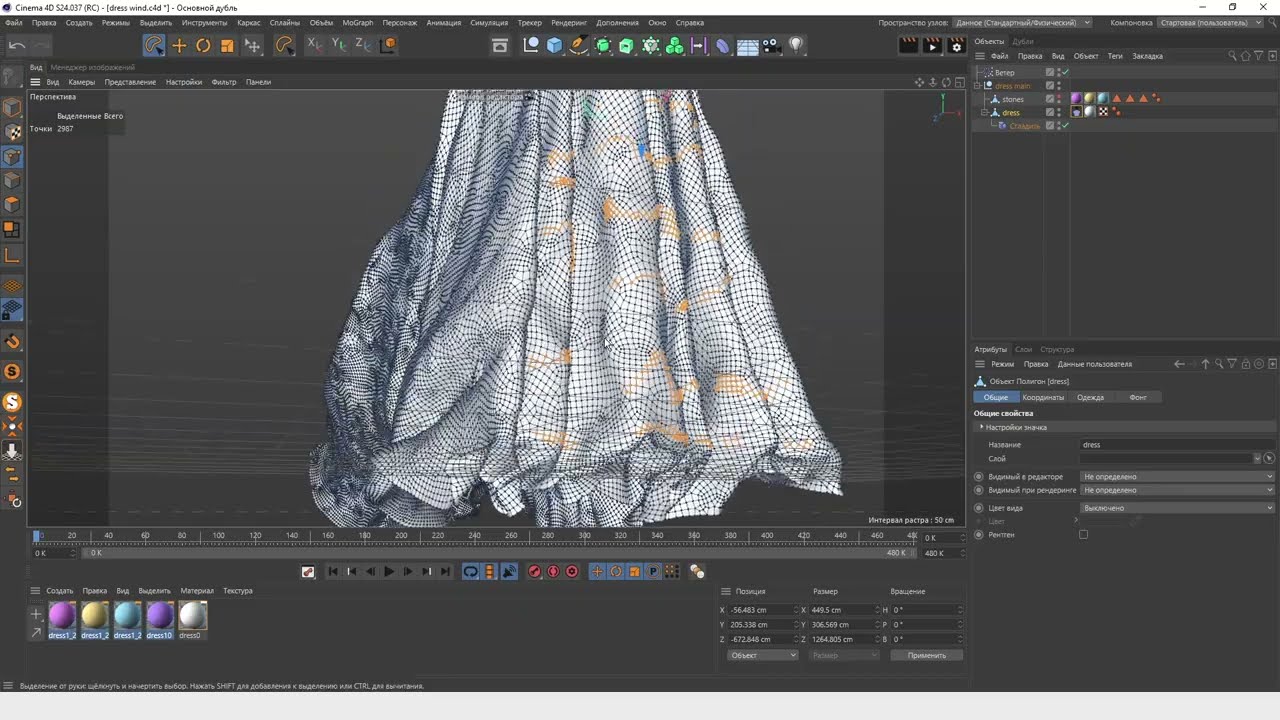The height and width of the screenshot is (720, 1280).
Task: Click the Применить button
Action: point(926,655)
